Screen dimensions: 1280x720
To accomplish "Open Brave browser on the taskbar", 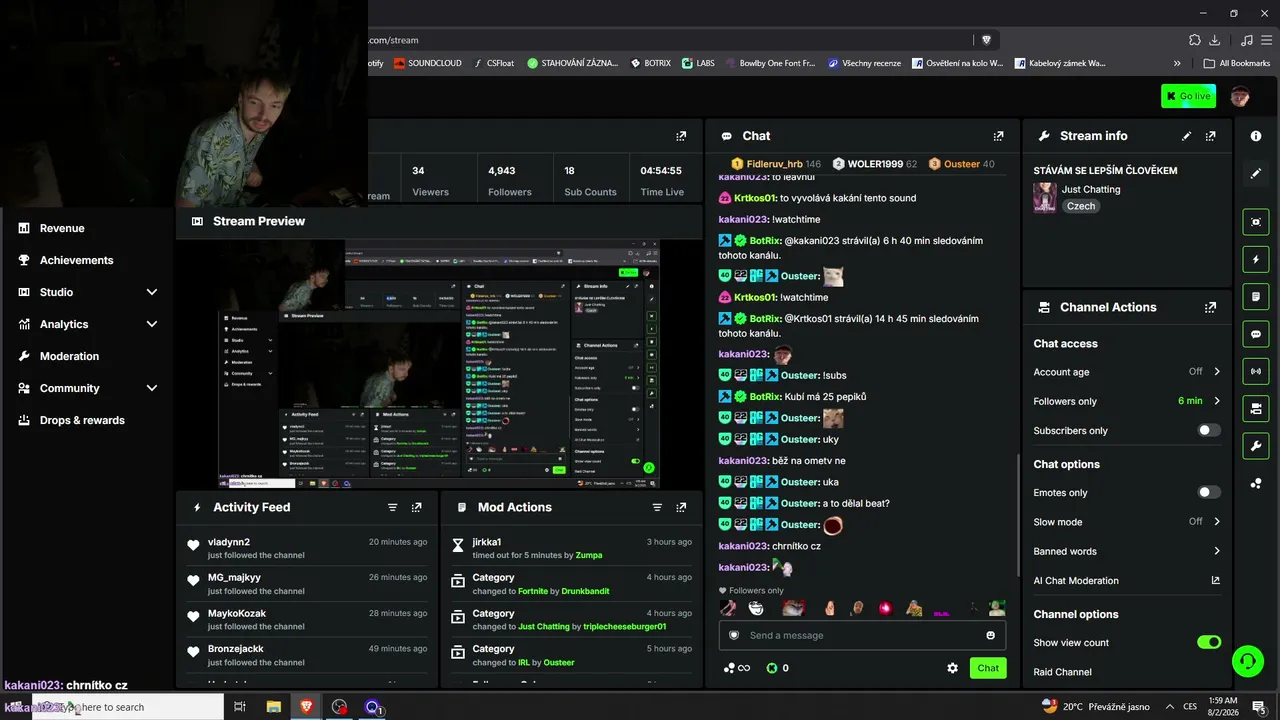I will coord(306,707).
